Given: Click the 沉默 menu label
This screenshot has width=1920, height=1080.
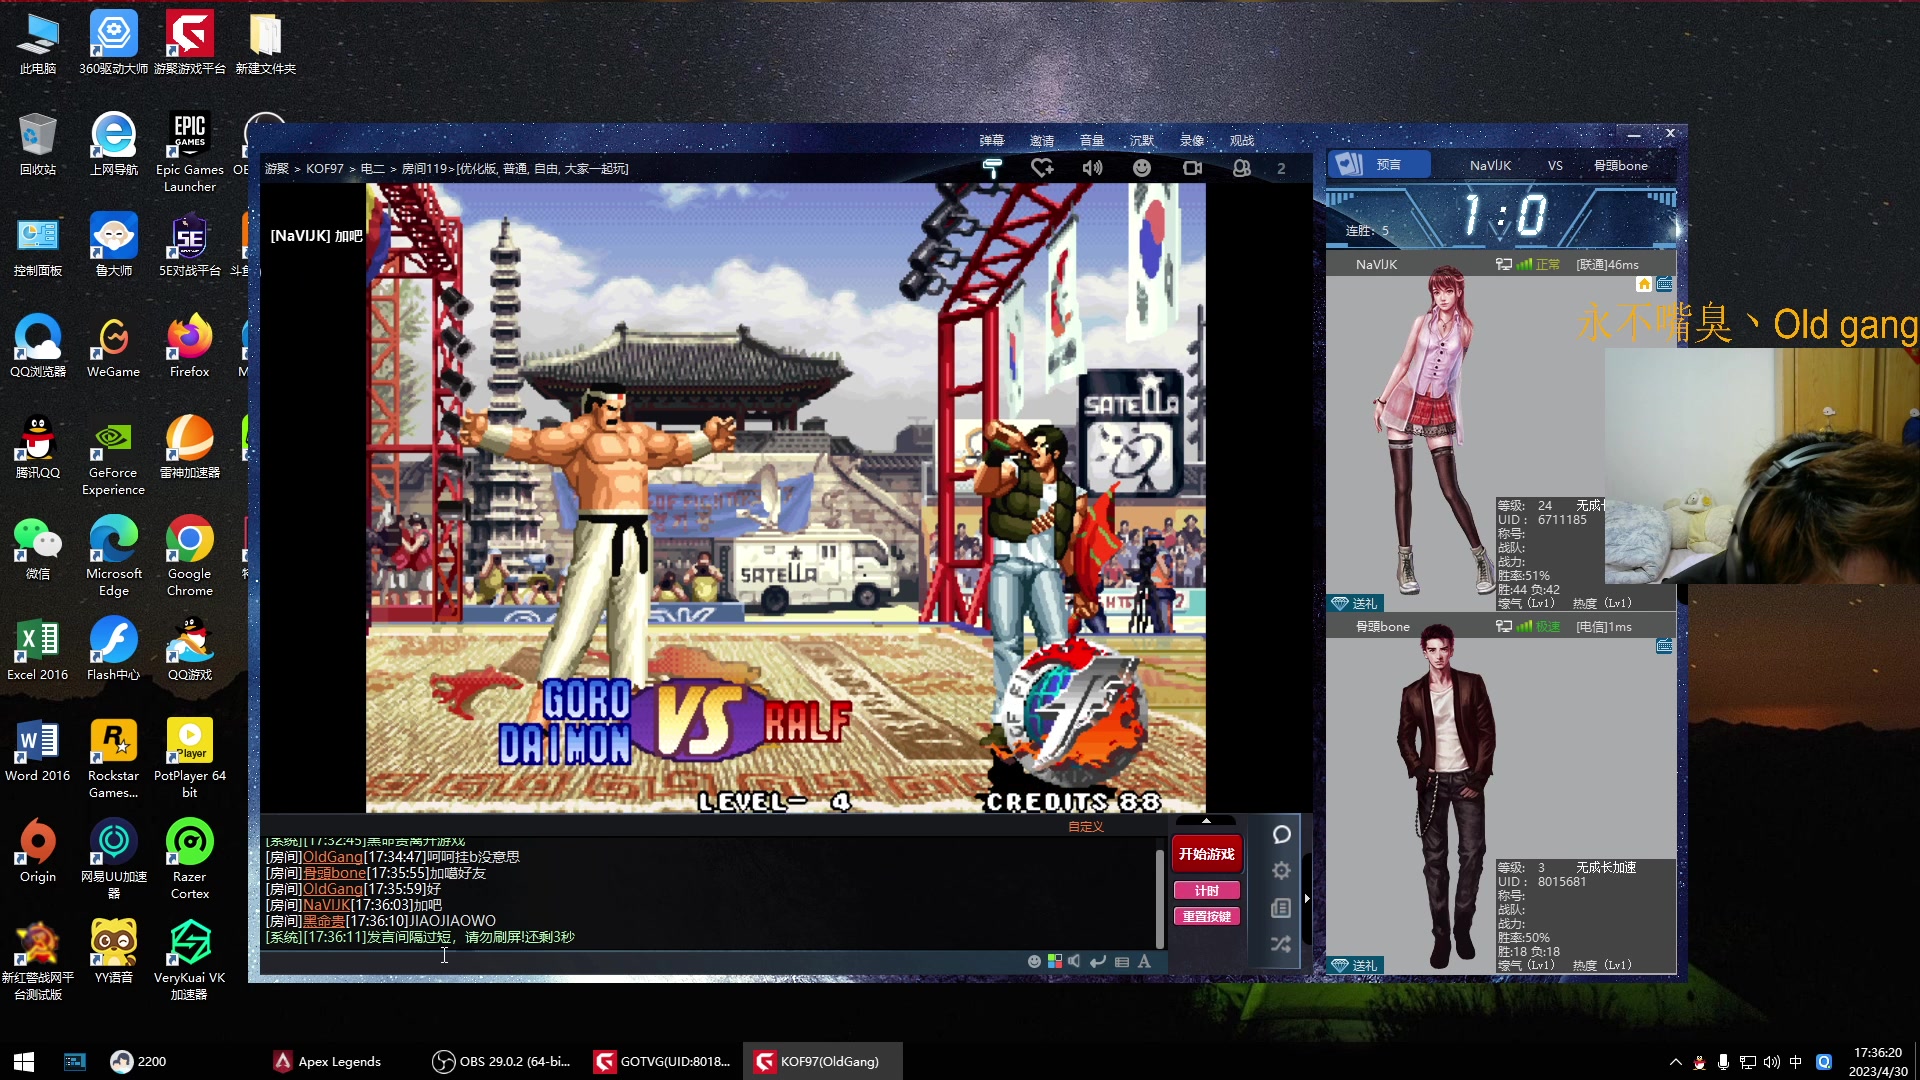Looking at the screenshot, I should coord(1142,141).
